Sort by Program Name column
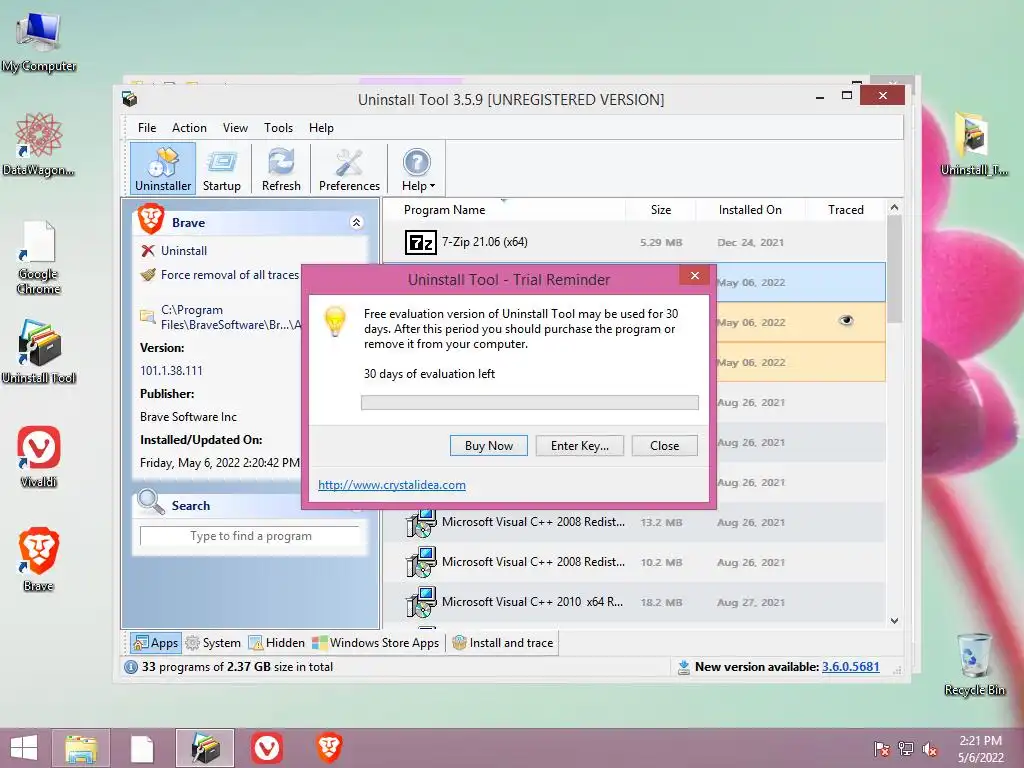1024x768 pixels. (x=444, y=210)
